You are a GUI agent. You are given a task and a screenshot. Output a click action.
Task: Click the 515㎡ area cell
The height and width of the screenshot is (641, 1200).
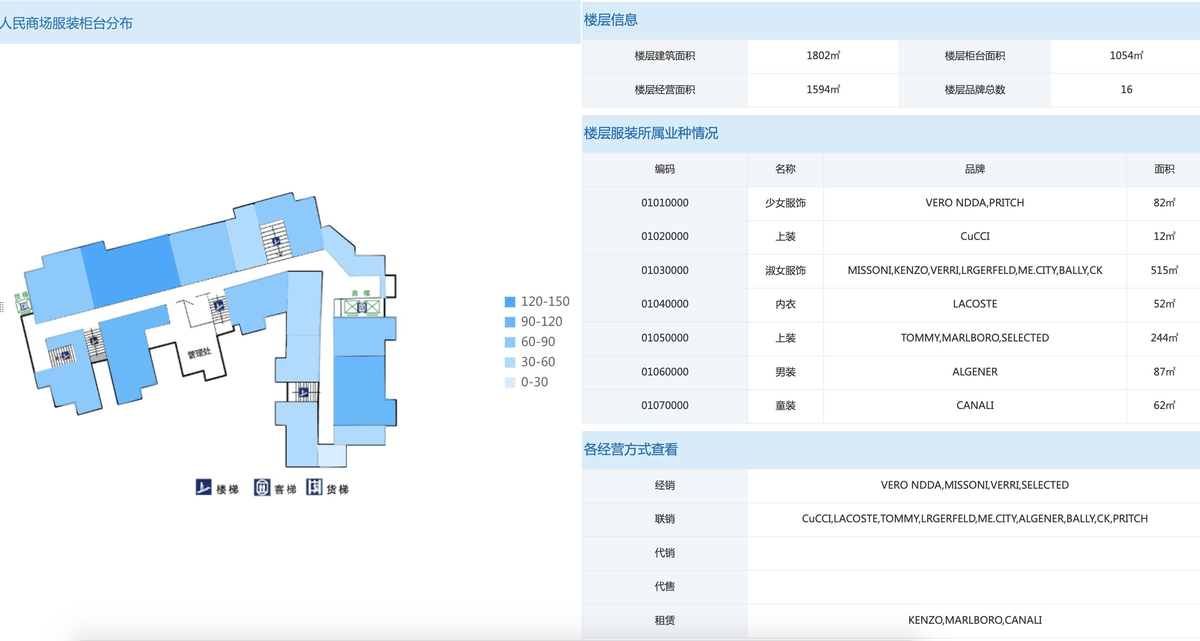click(x=1164, y=270)
